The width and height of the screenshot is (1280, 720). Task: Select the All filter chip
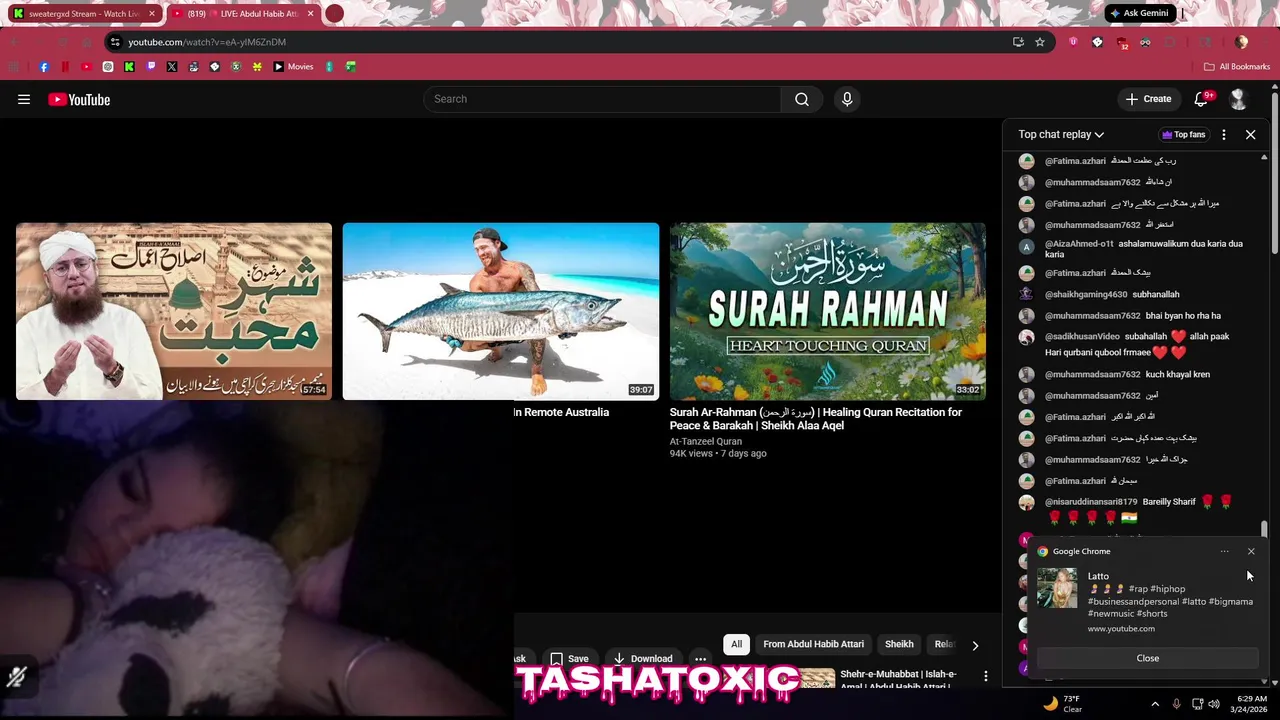[737, 644]
